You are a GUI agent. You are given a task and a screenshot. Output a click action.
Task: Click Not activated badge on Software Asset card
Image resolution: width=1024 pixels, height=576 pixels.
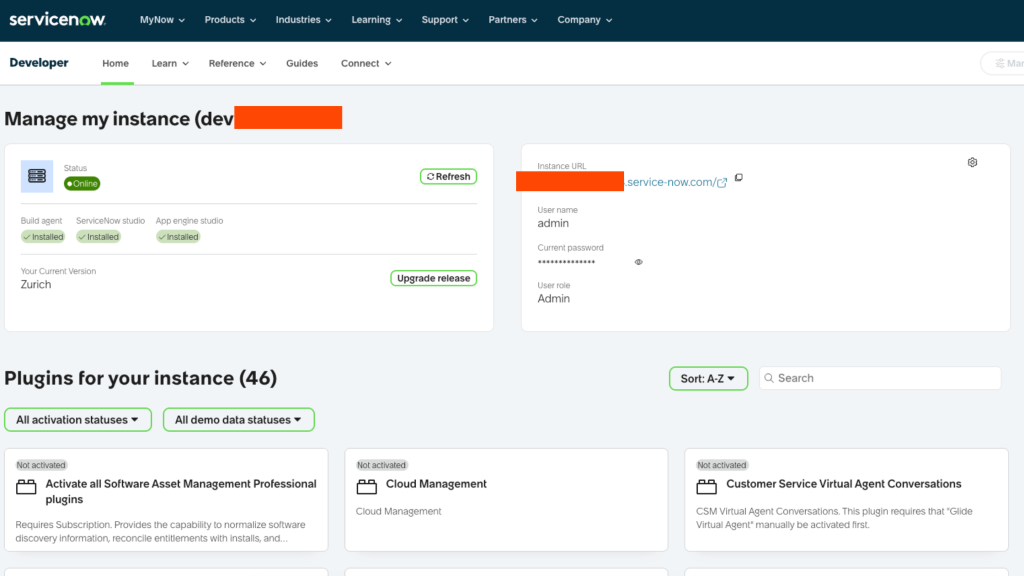(x=40, y=465)
